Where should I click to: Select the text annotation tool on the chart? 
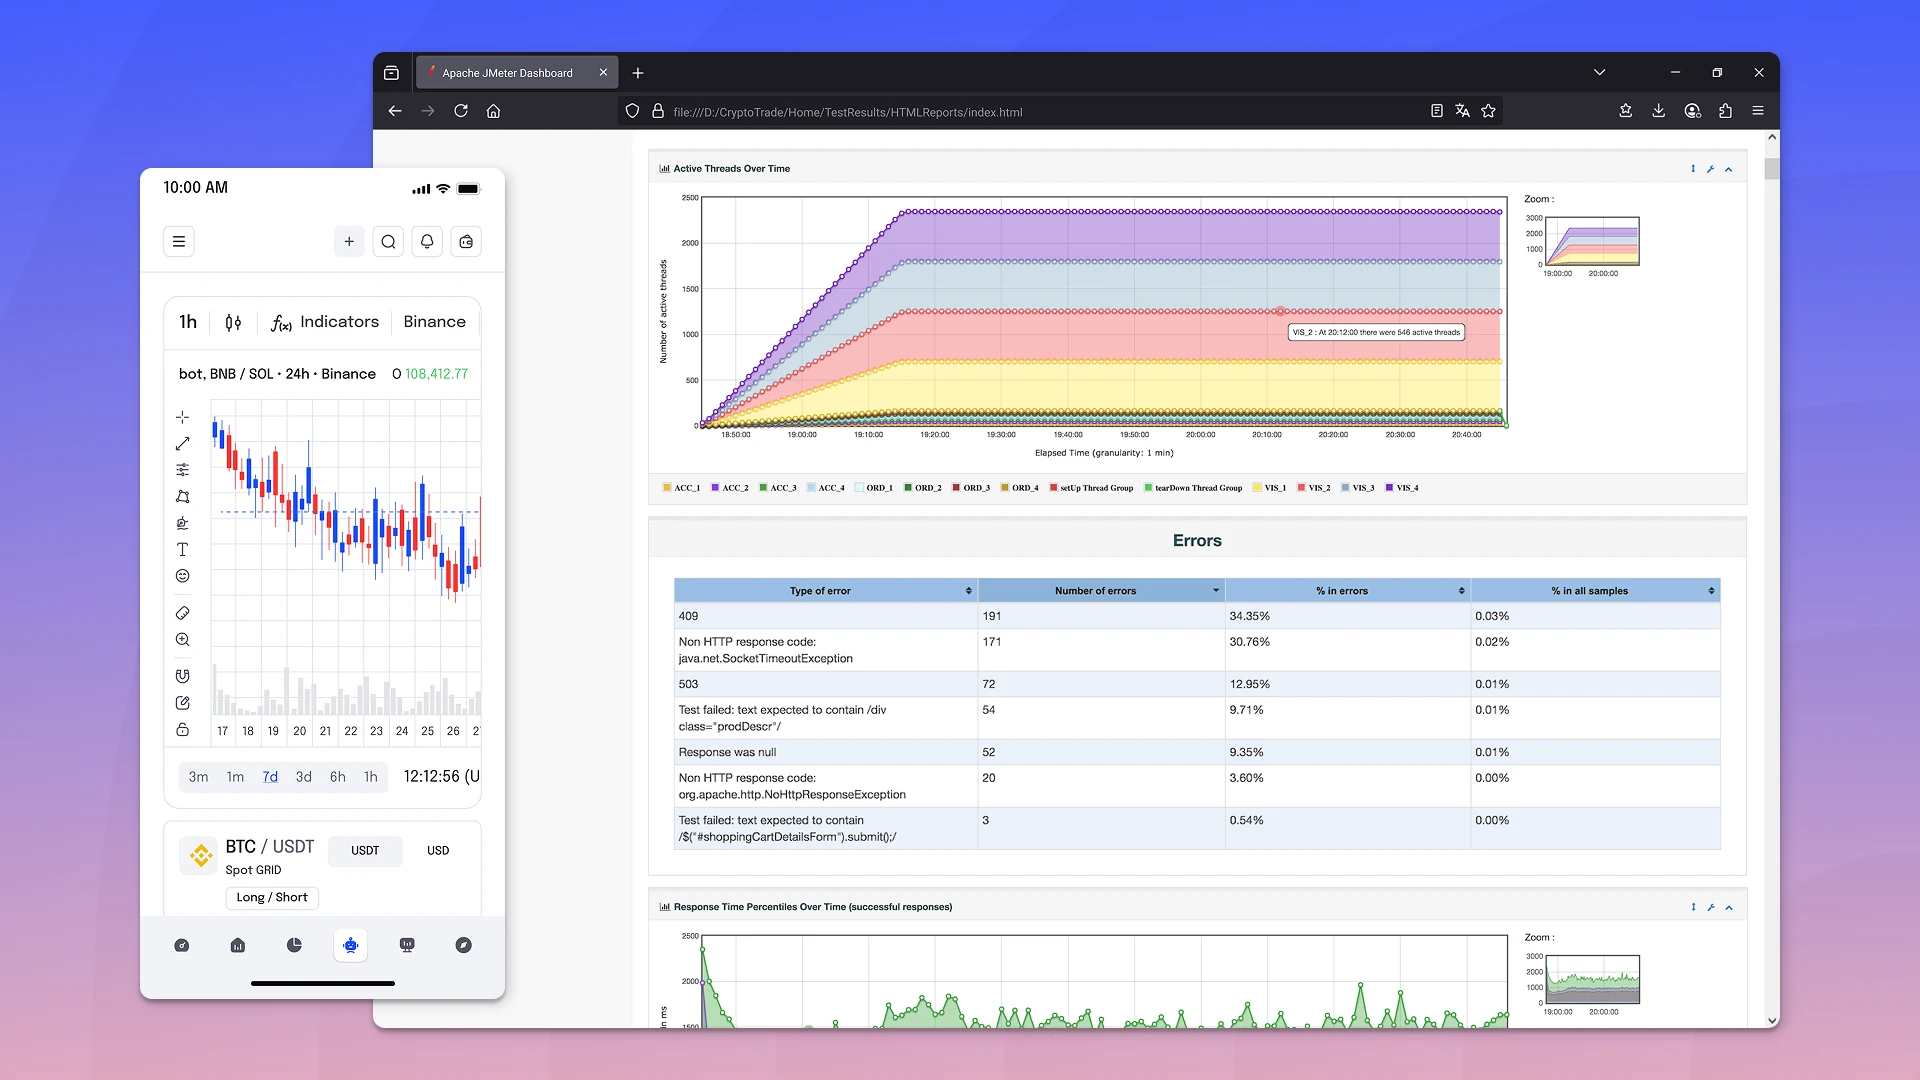[x=183, y=550]
